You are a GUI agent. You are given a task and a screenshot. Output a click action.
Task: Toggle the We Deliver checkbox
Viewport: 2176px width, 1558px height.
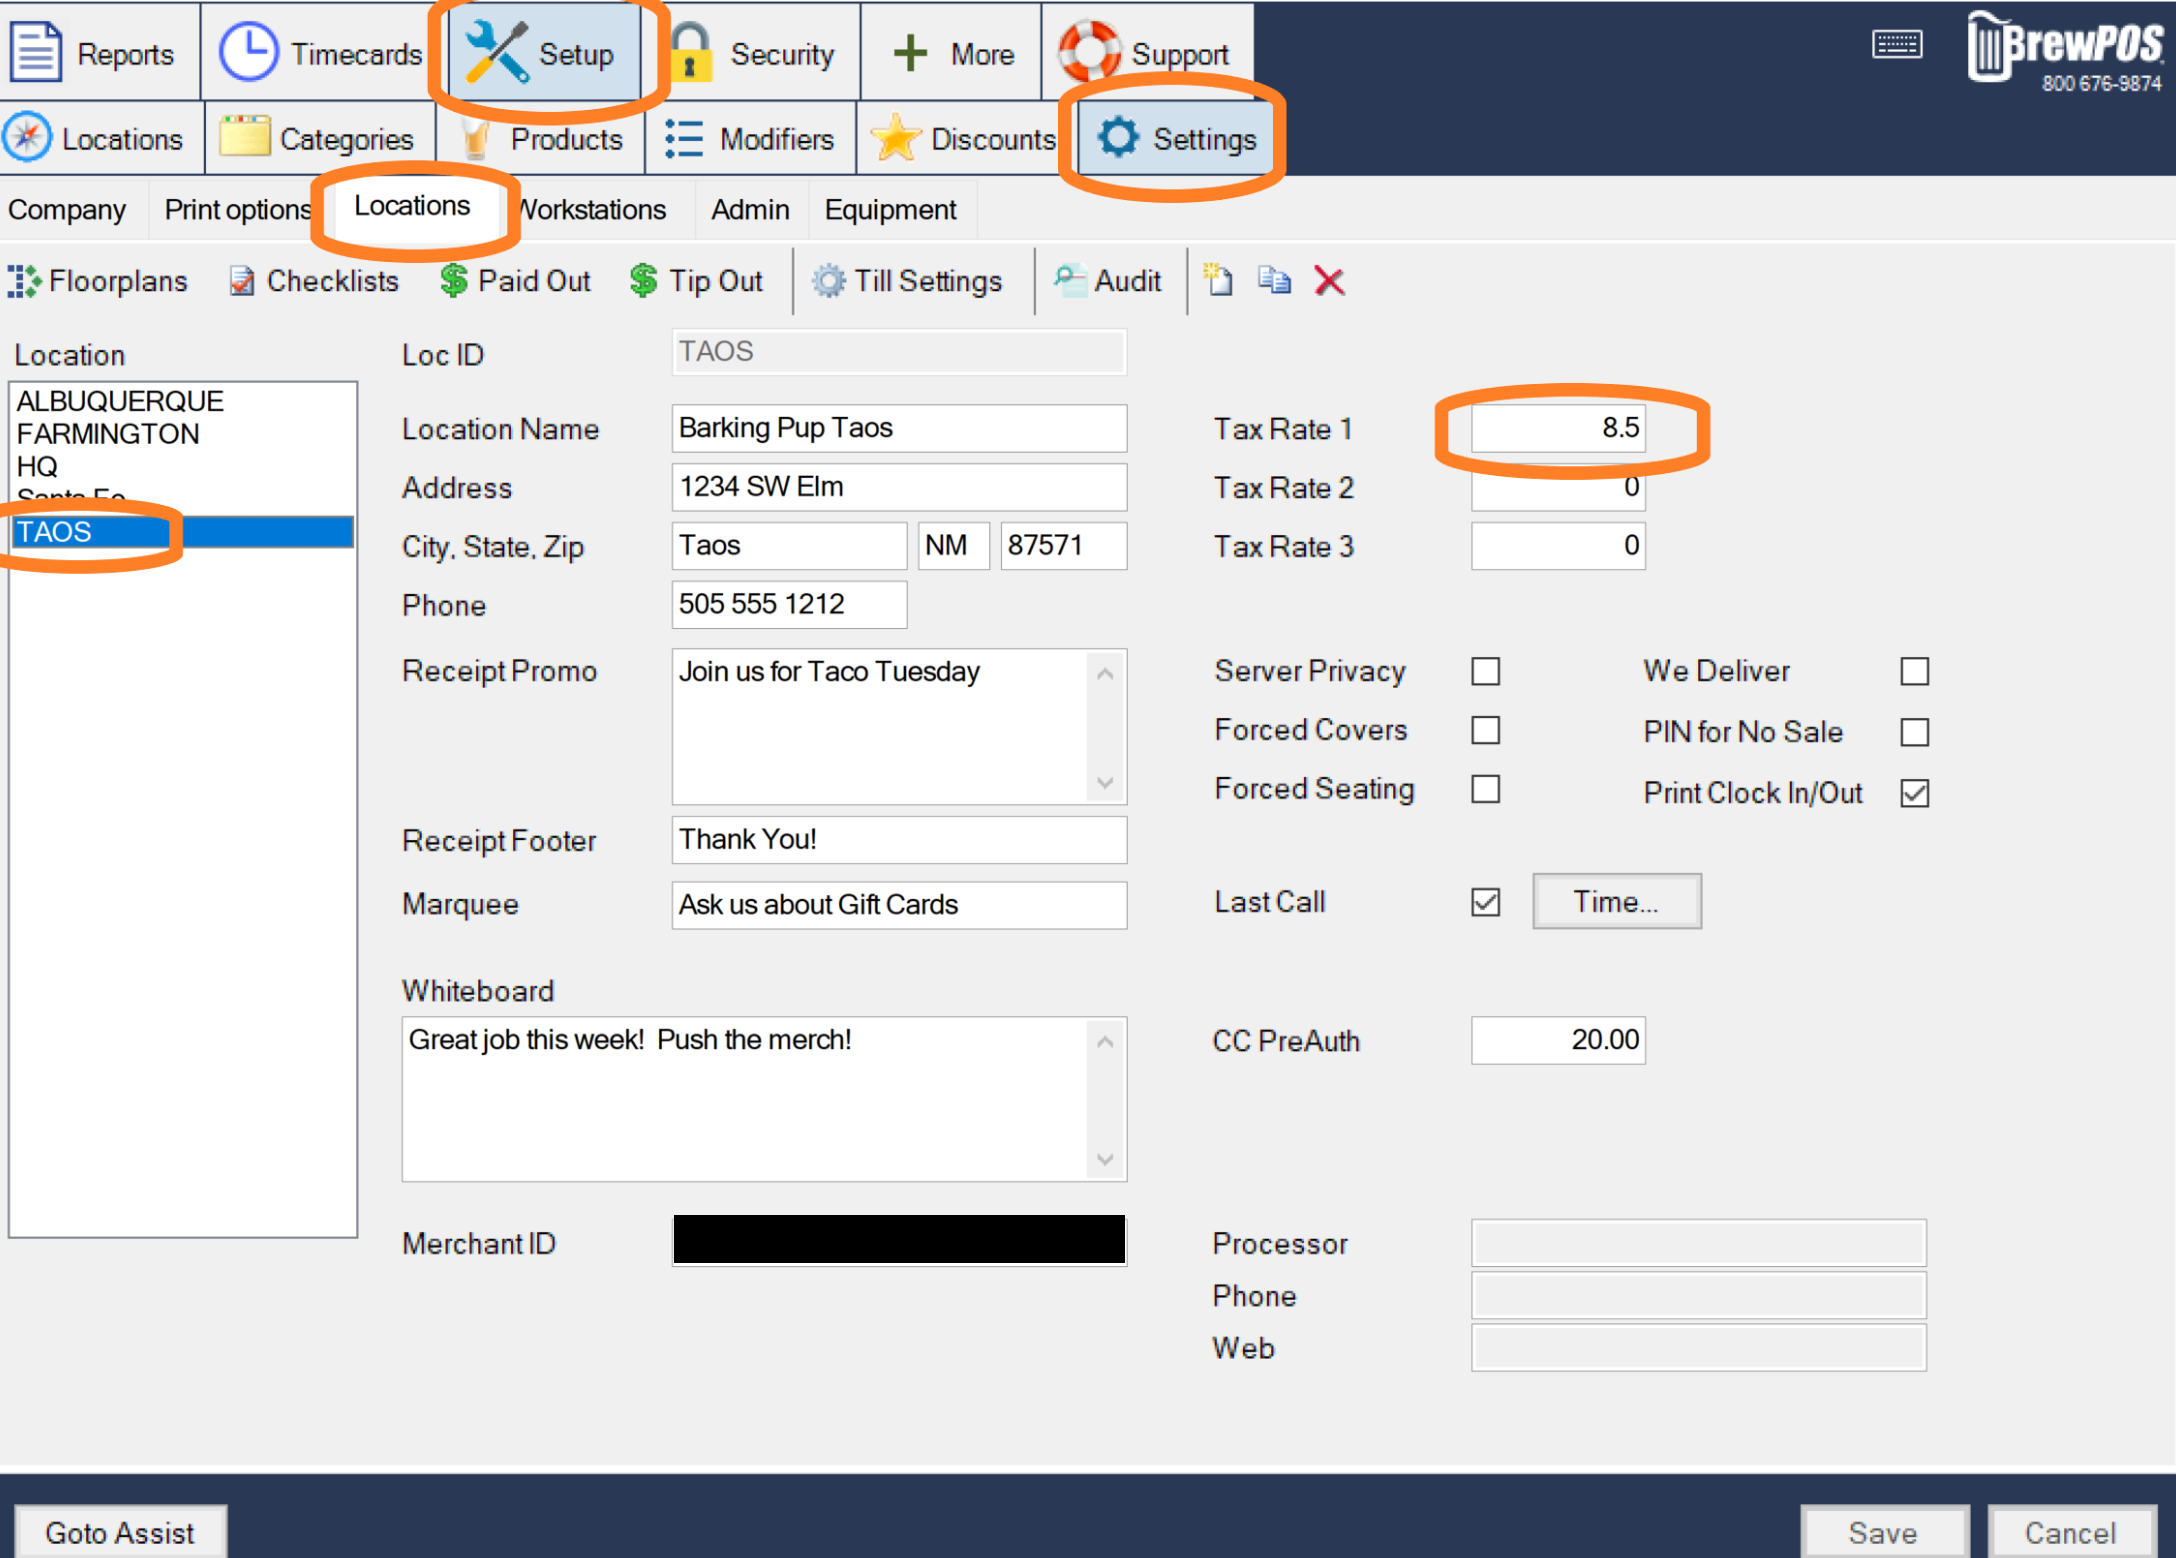pyautogui.click(x=1915, y=671)
